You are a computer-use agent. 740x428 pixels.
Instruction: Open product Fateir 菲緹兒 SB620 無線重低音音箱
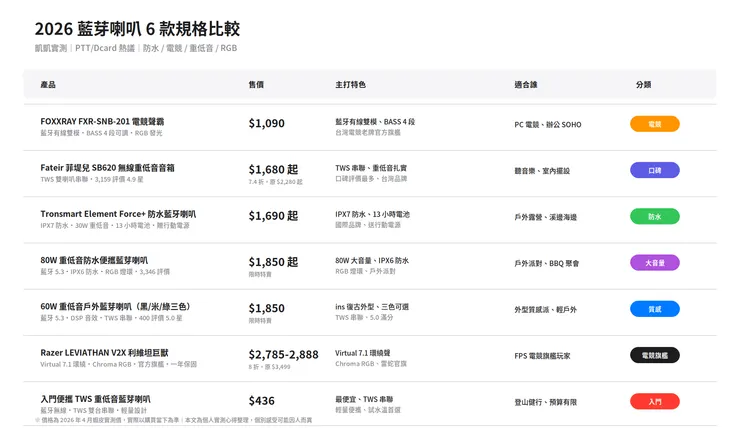(108, 168)
